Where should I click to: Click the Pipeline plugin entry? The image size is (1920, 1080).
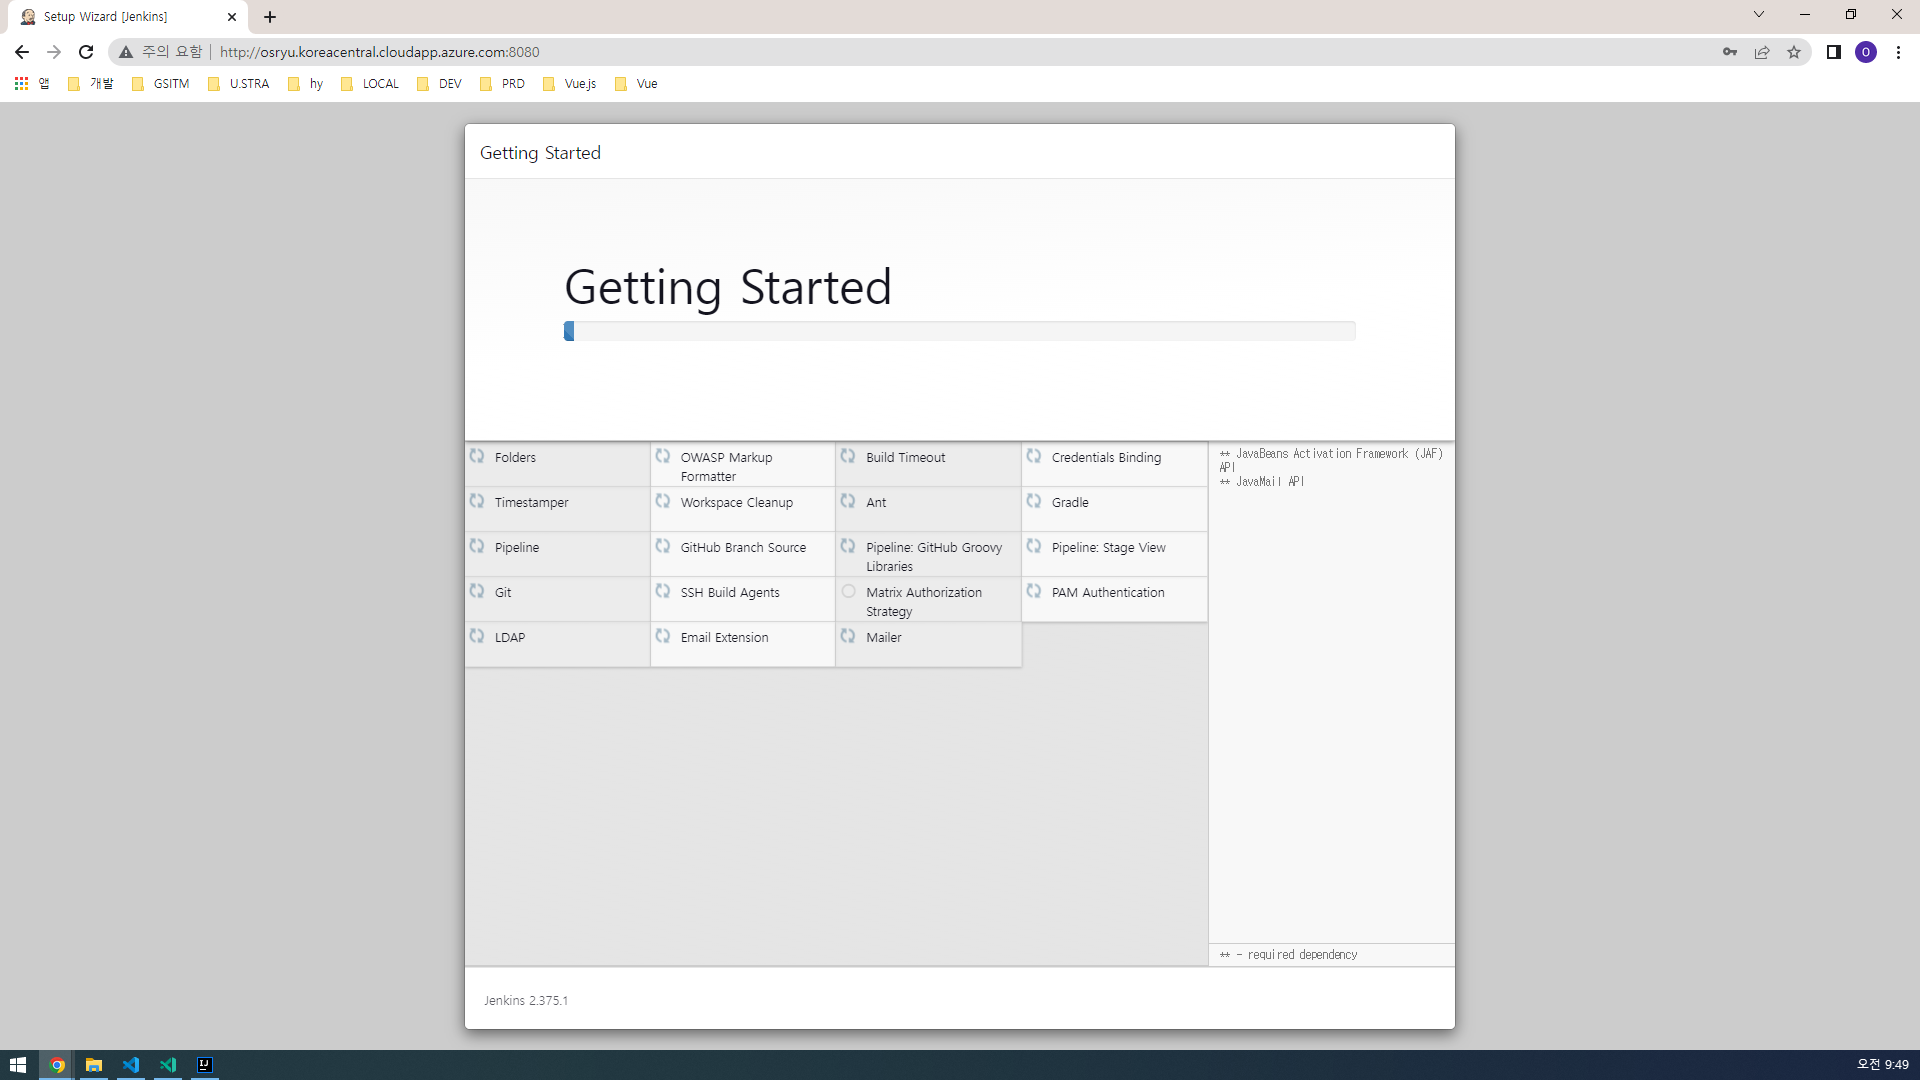[x=517, y=547]
